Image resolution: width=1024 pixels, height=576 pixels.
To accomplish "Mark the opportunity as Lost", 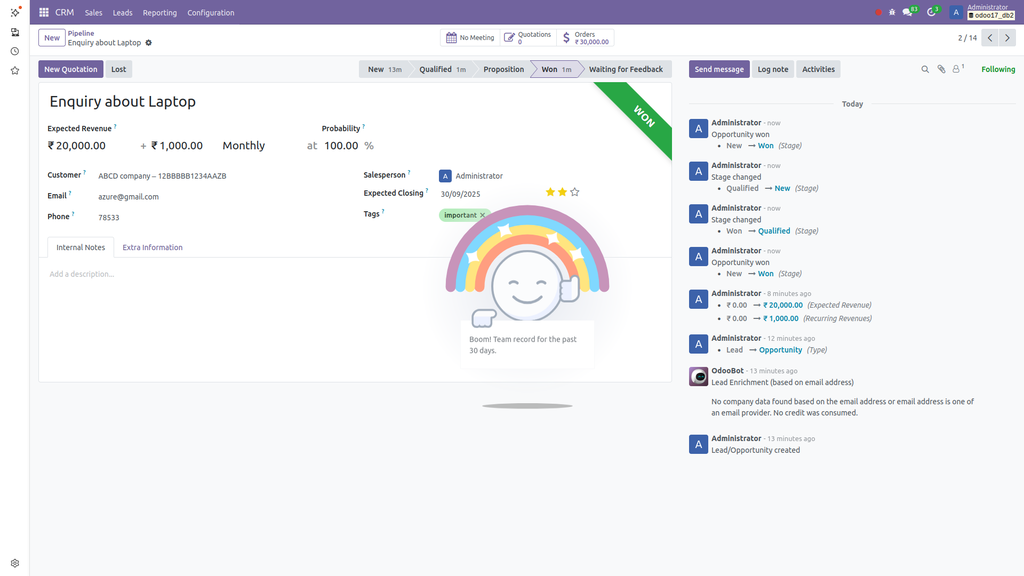I will (x=118, y=69).
